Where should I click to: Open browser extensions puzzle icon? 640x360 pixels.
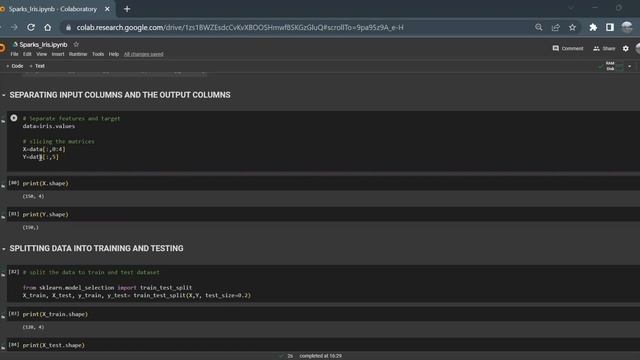pyautogui.click(x=593, y=27)
